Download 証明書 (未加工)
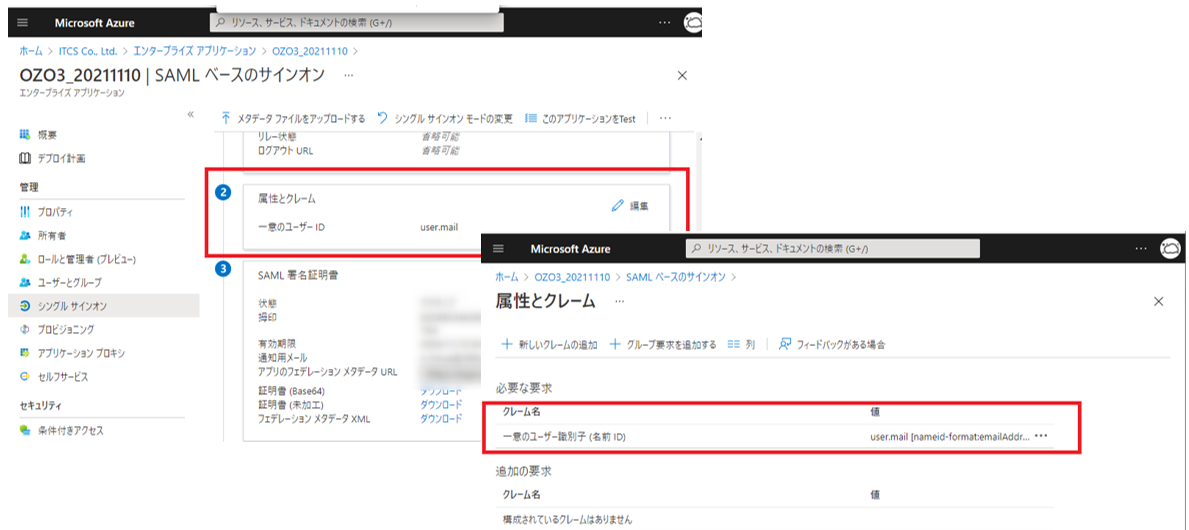1189x530 pixels. 441,405
